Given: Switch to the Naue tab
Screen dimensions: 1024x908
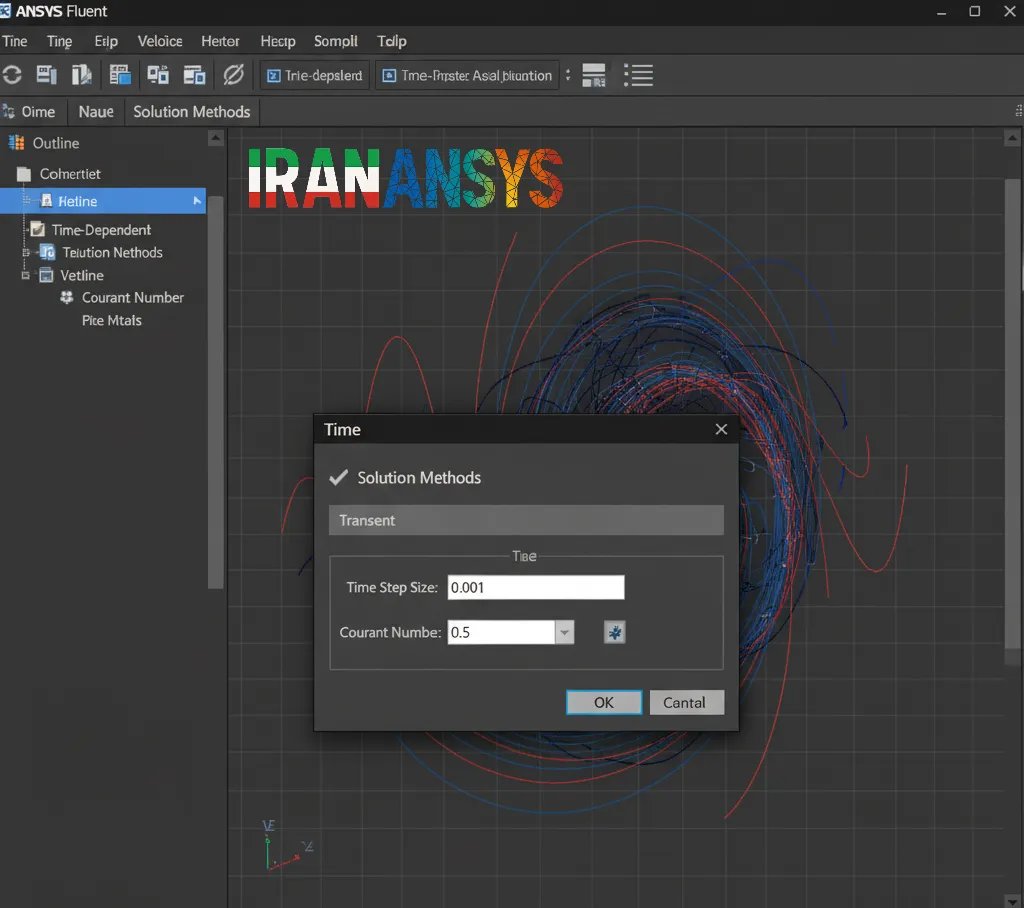Looking at the screenshot, I should (96, 112).
